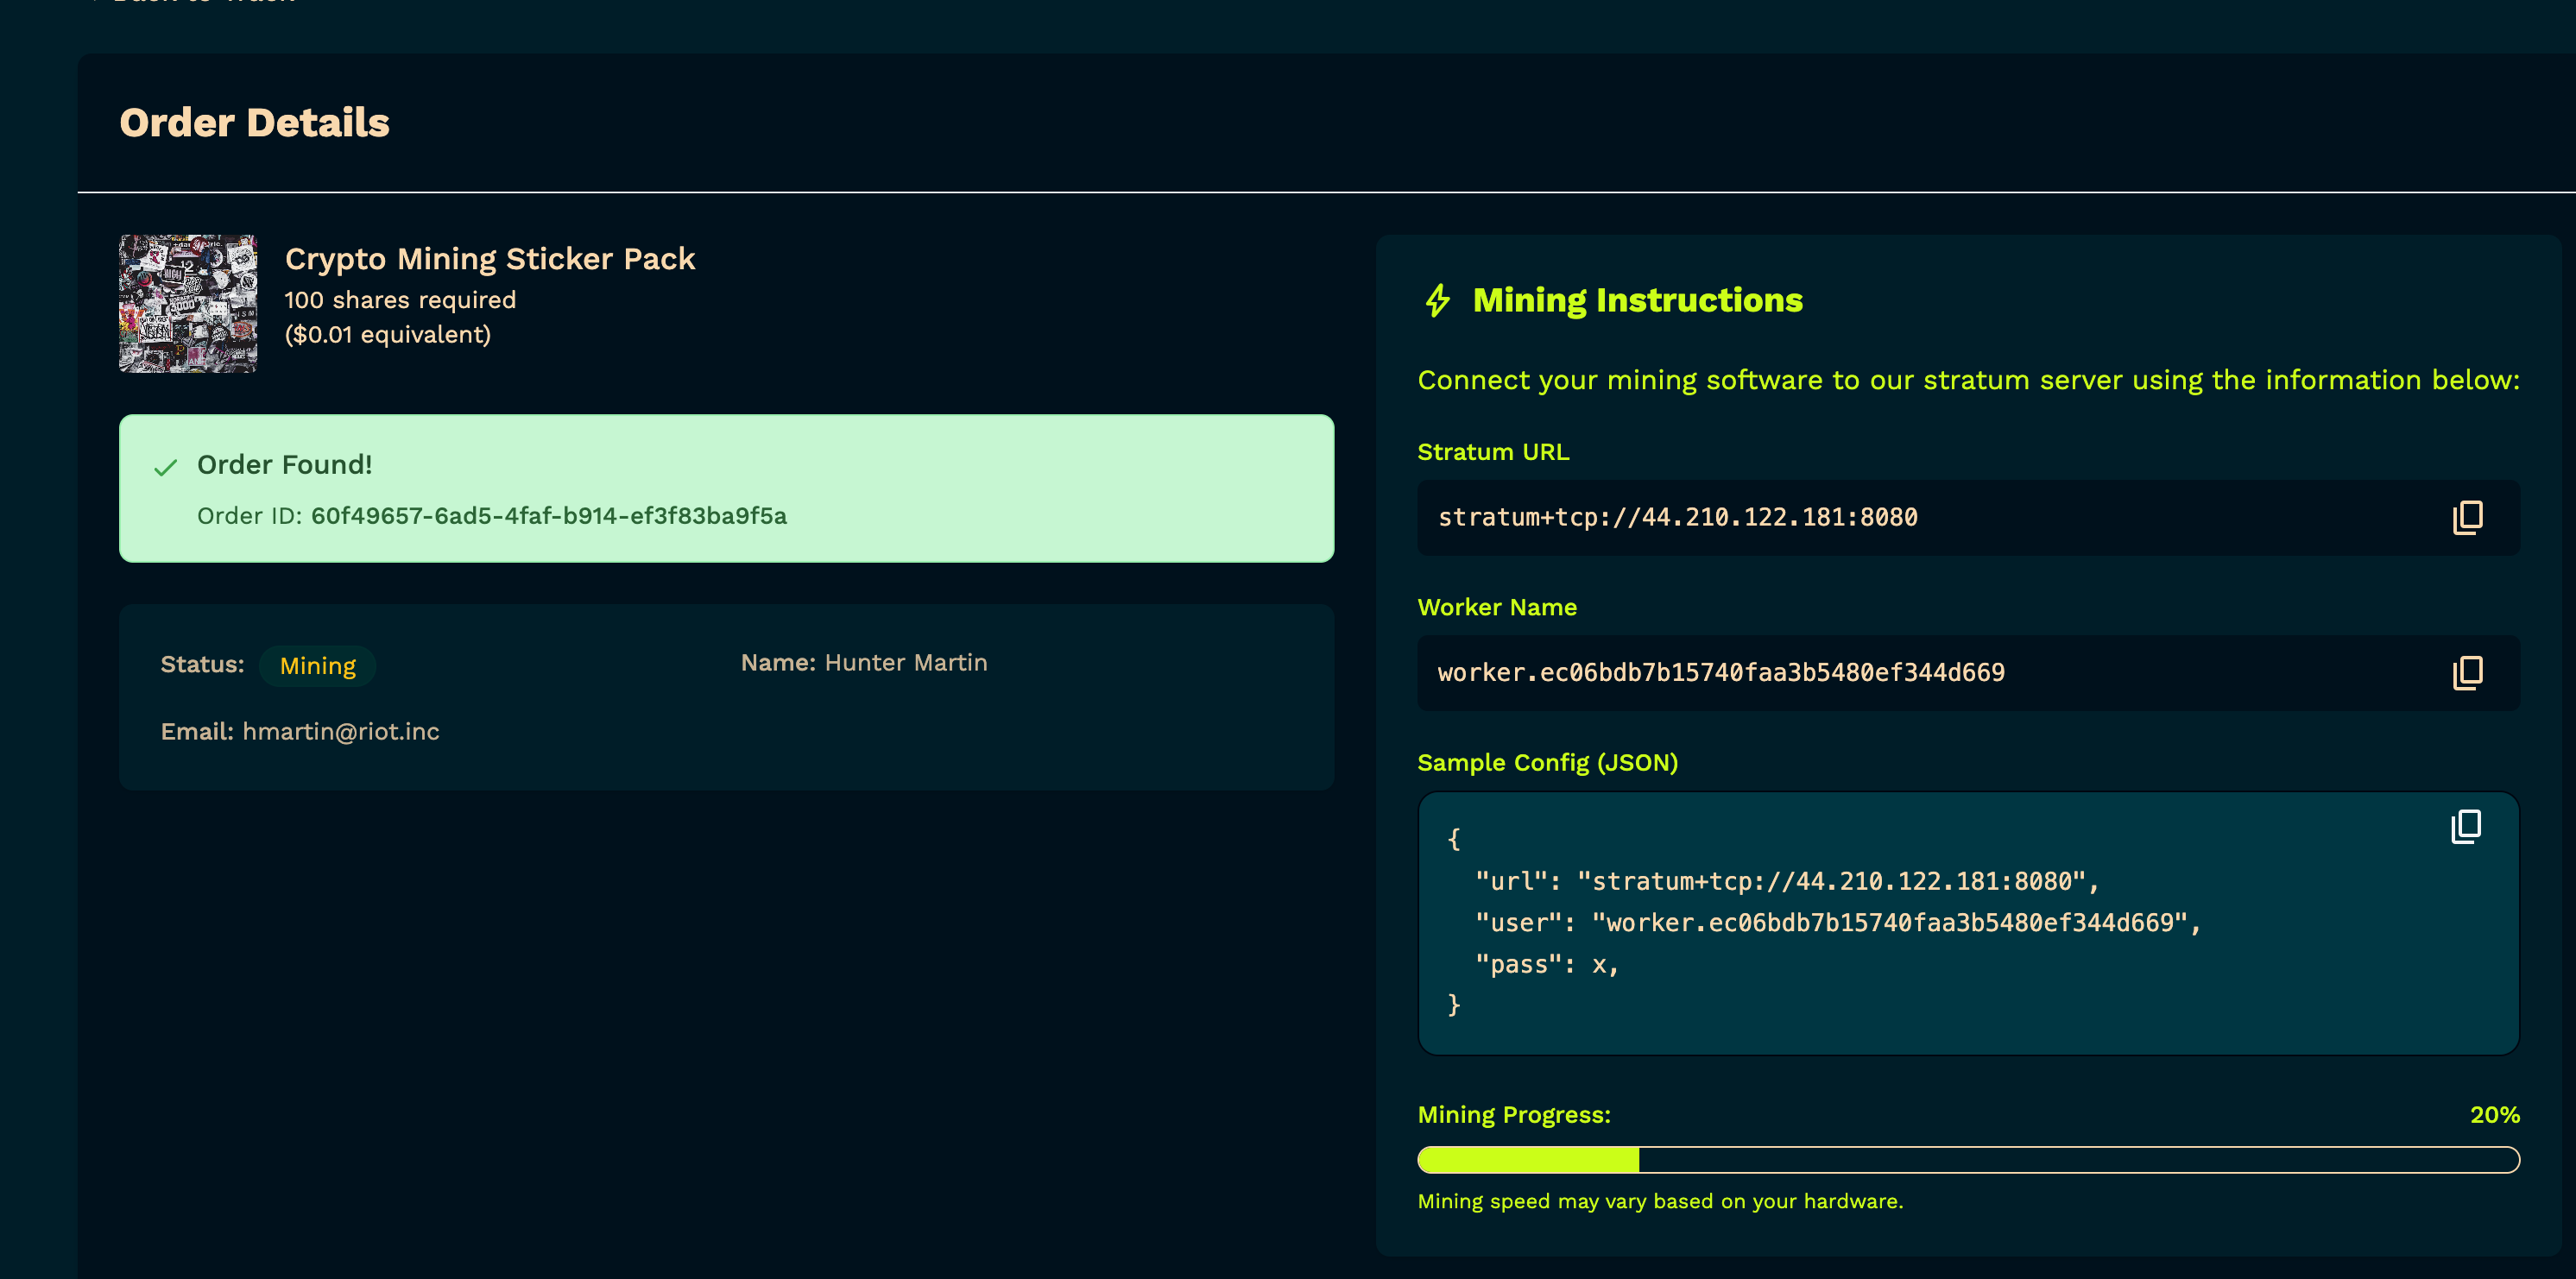The width and height of the screenshot is (2576, 1279).
Task: Click the Crypto Mining Sticker Pack title
Action: click(x=489, y=259)
